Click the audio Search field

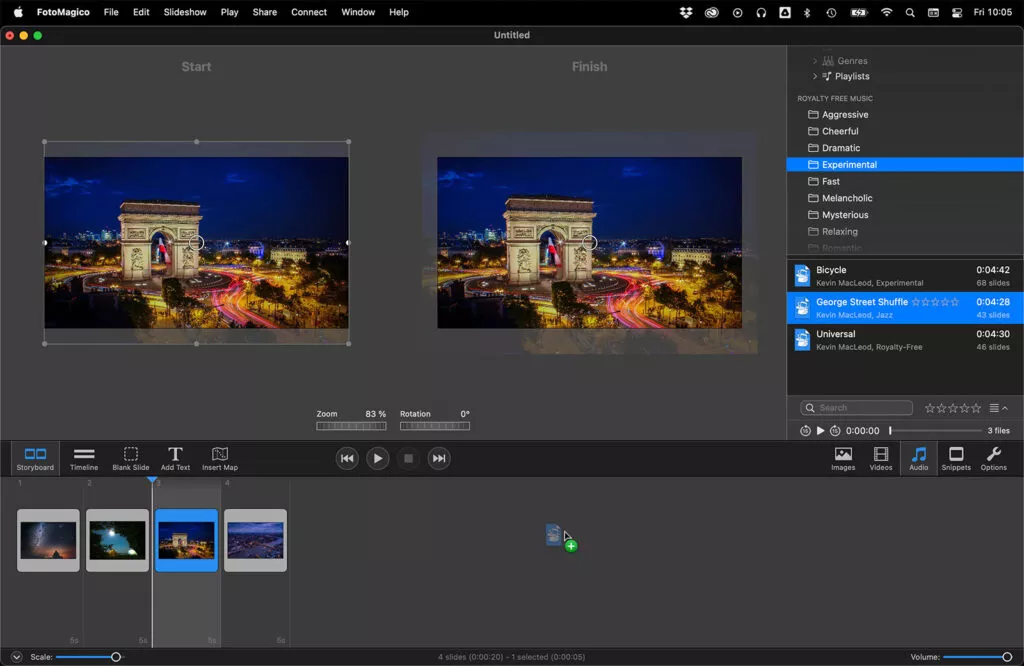(856, 408)
